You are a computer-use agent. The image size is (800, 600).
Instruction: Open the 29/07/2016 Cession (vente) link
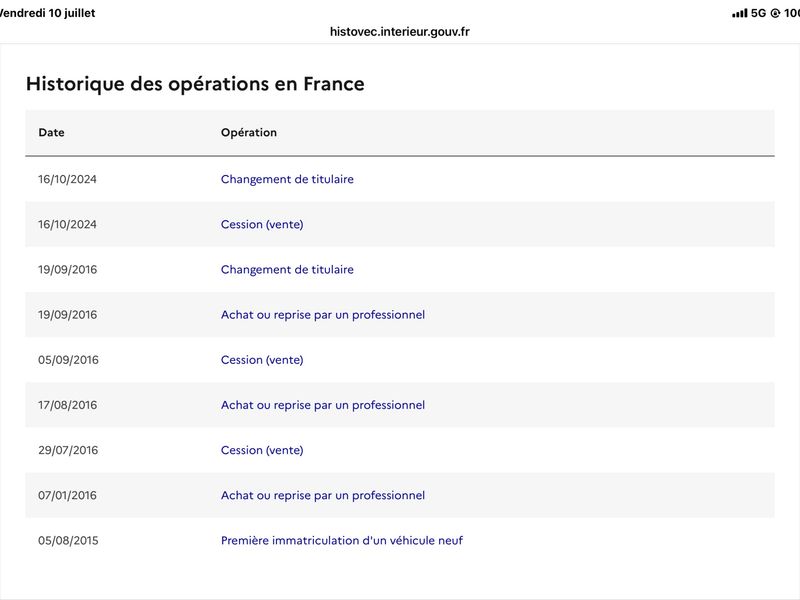262,450
